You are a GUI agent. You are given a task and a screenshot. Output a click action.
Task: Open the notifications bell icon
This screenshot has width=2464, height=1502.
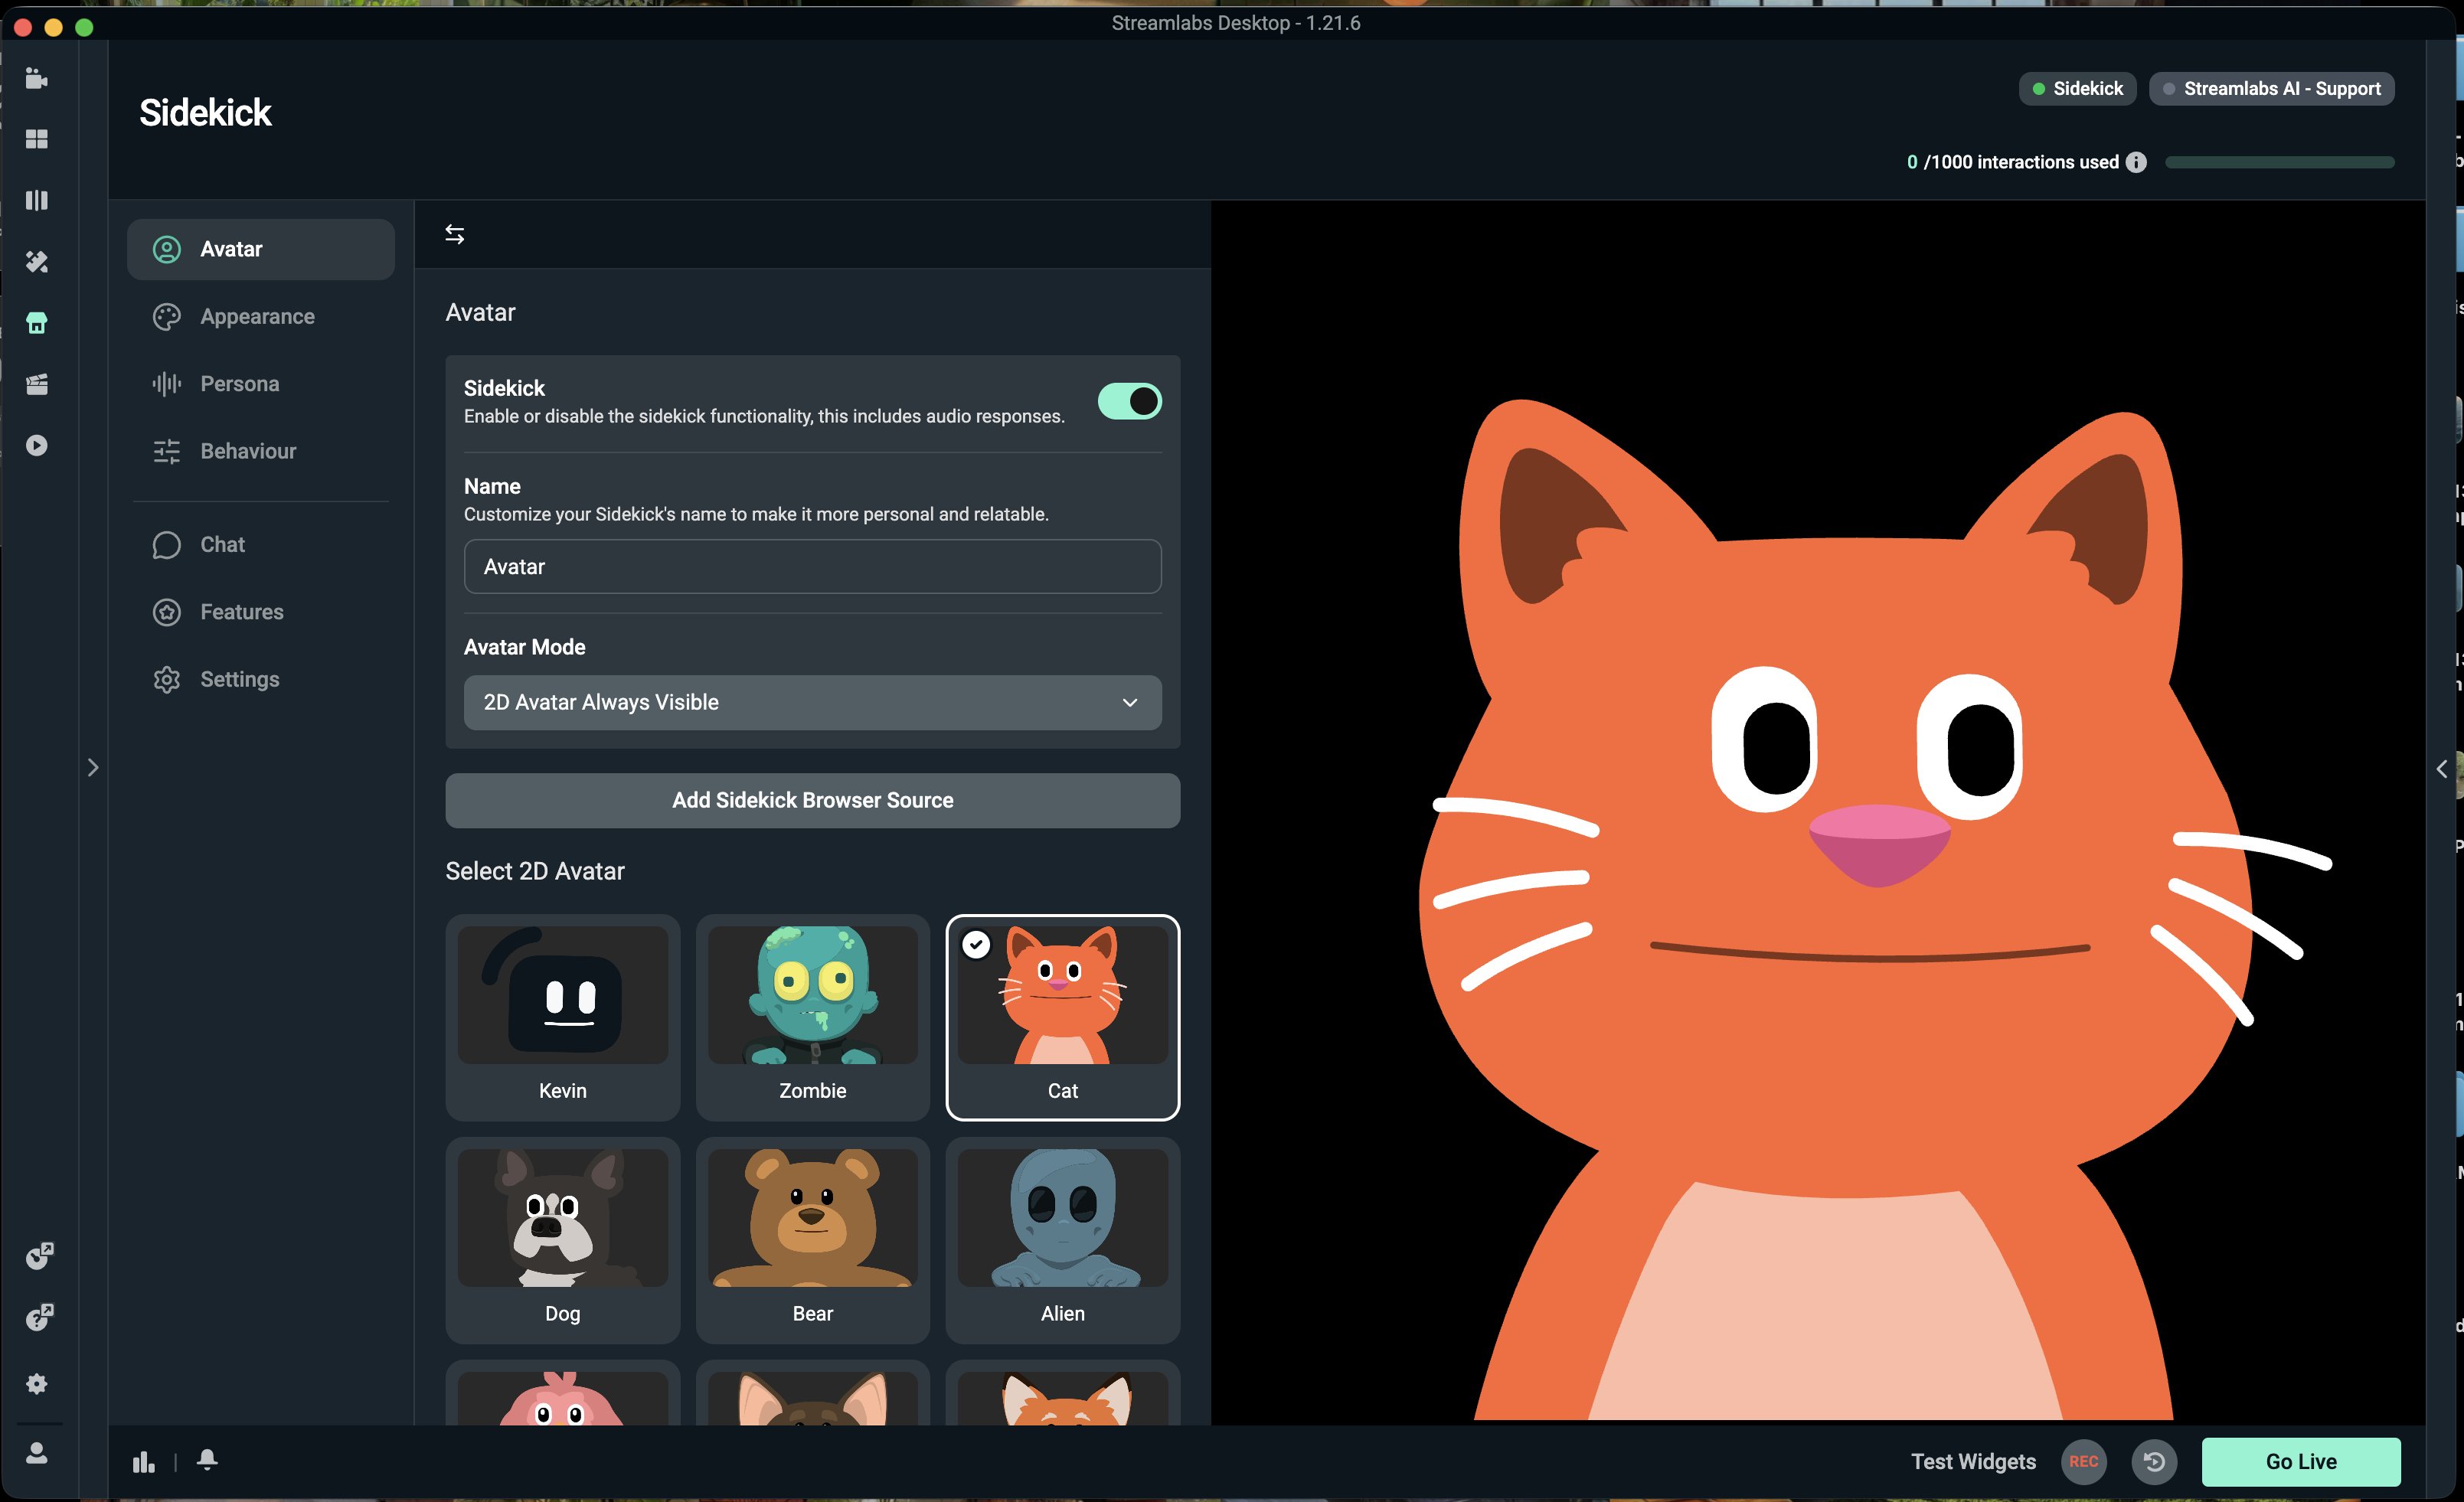207,1460
